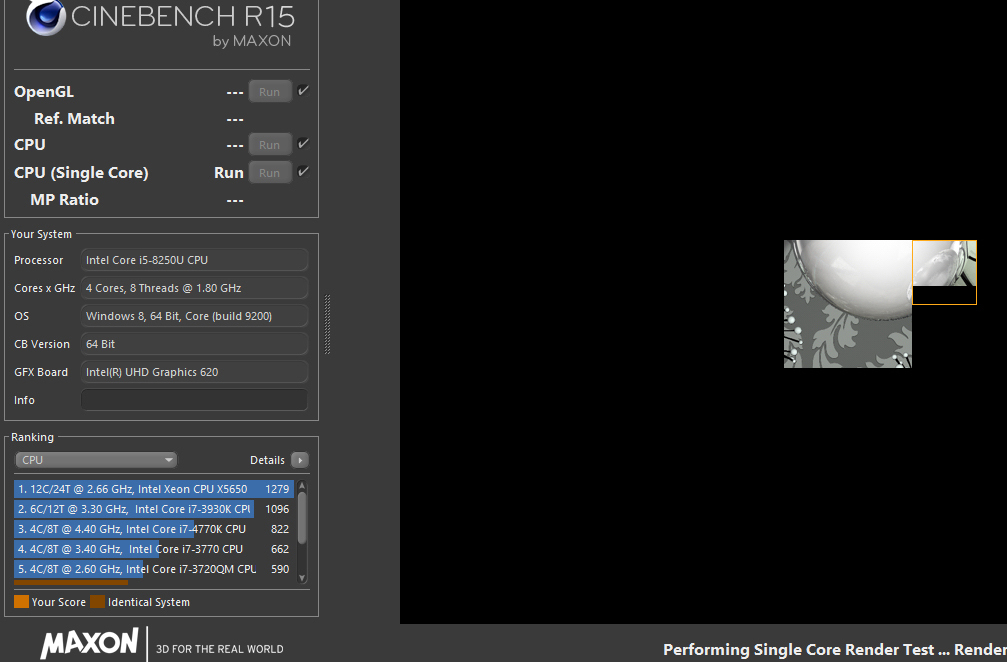Click the Performing Single Core Render Test status

(835, 649)
